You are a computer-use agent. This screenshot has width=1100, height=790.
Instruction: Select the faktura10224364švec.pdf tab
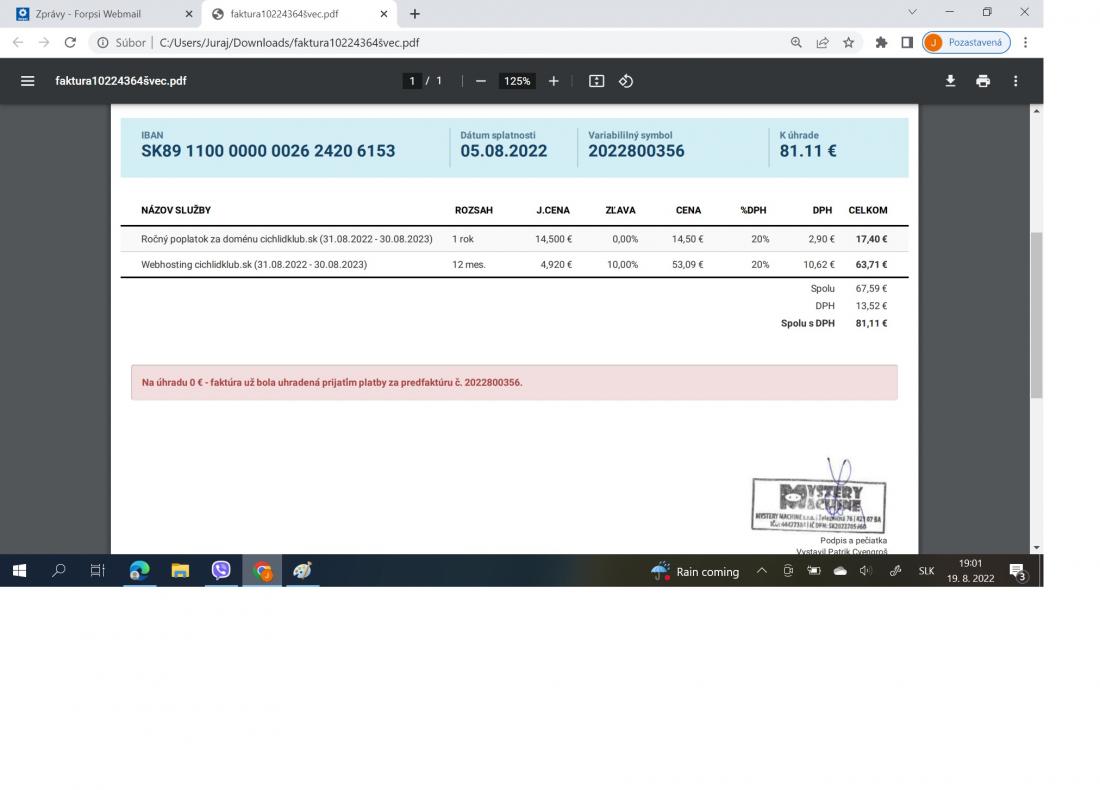pos(290,14)
